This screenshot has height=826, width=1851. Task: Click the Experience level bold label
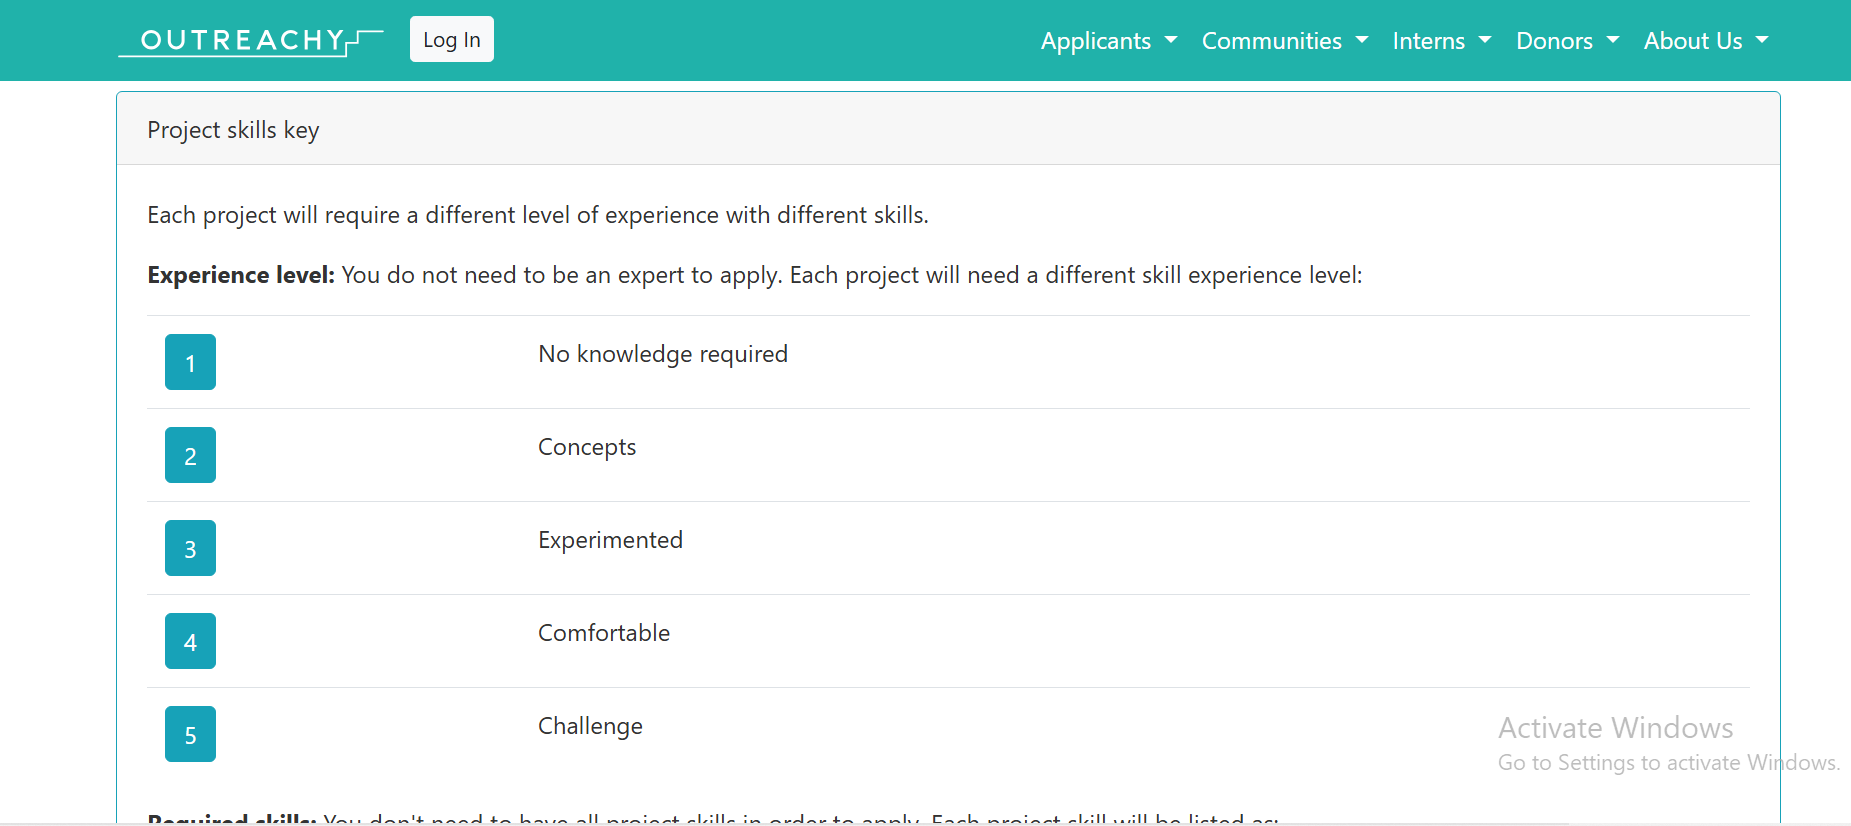(241, 275)
